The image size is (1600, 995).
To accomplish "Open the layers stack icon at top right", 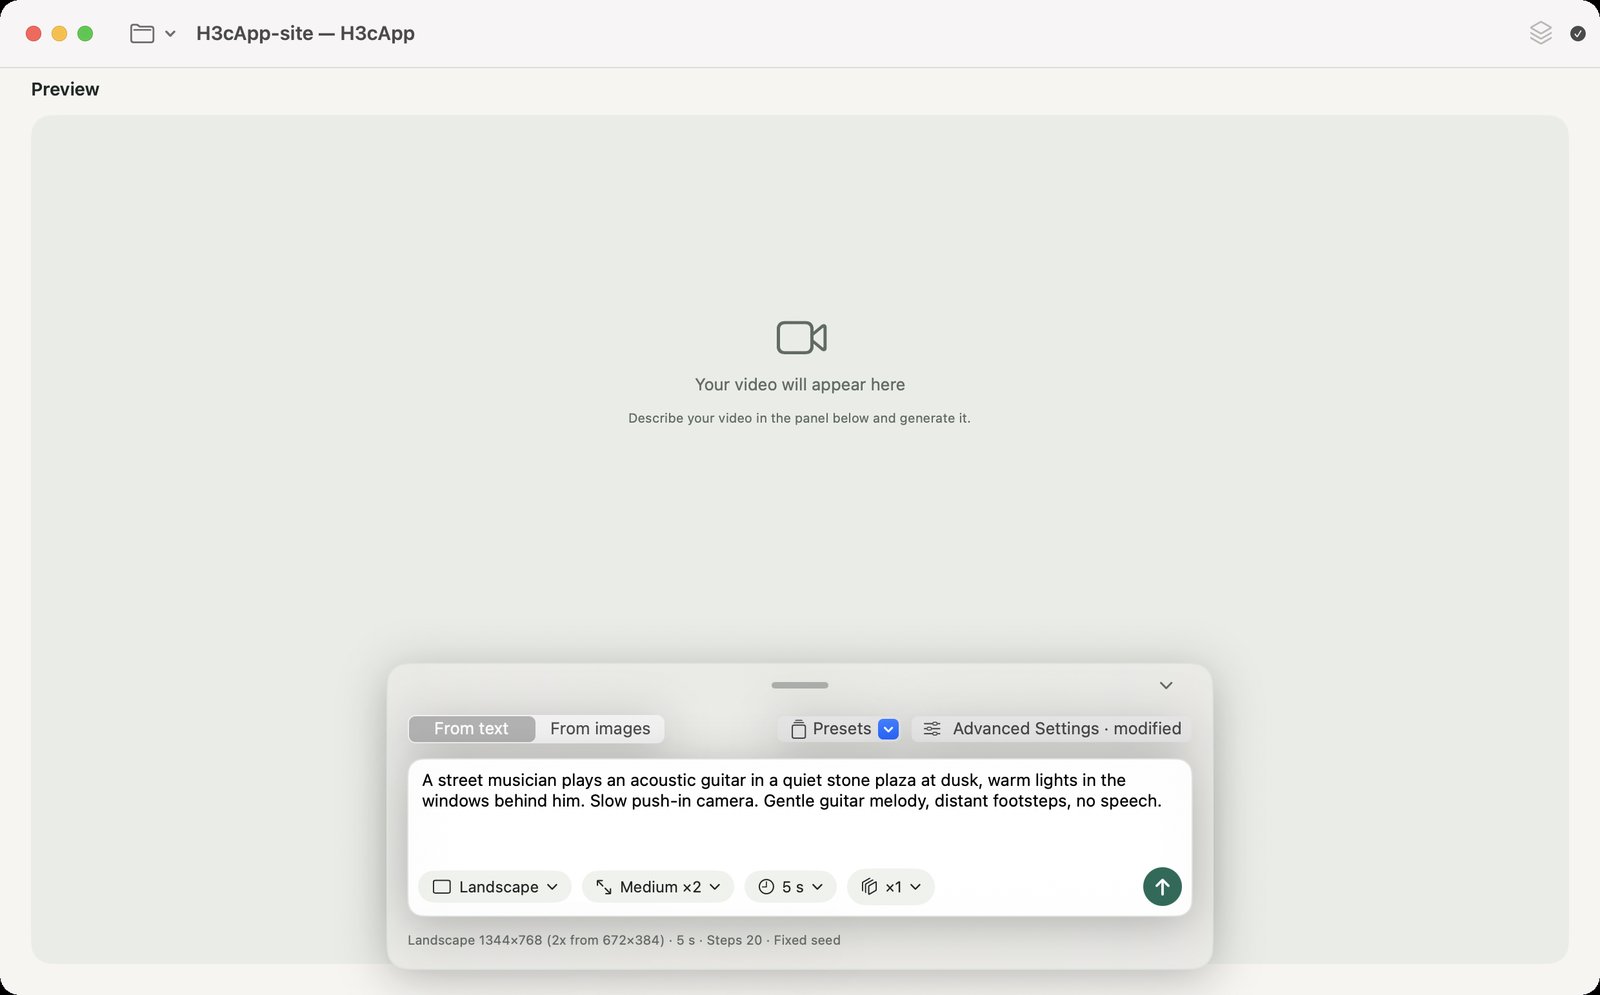I will click(1541, 33).
